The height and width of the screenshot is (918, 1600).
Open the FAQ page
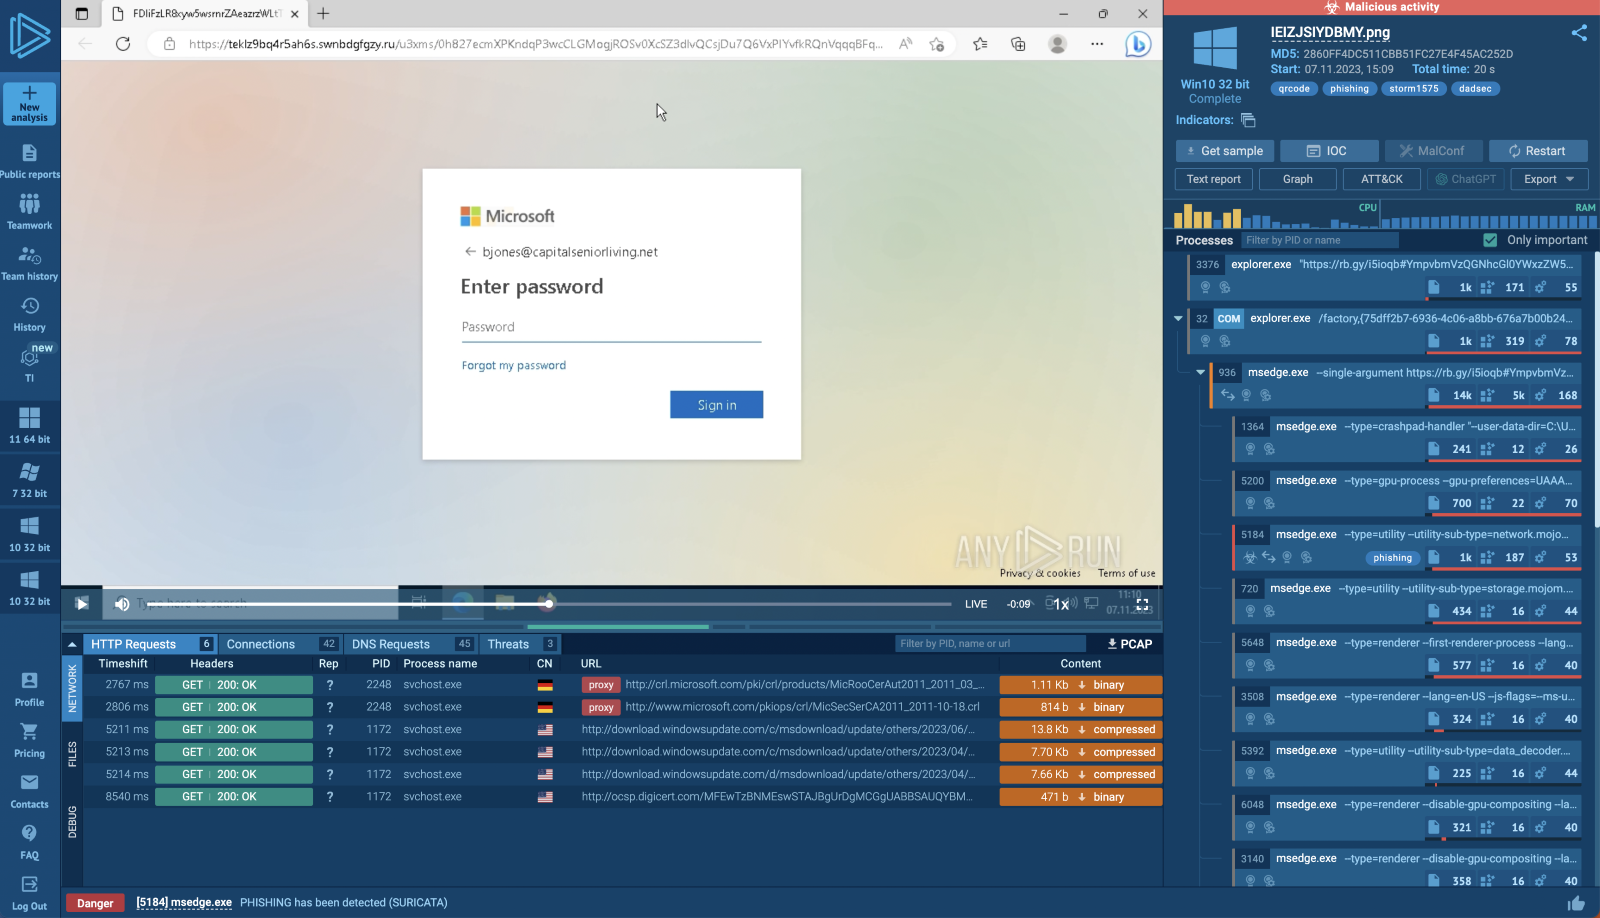point(30,842)
